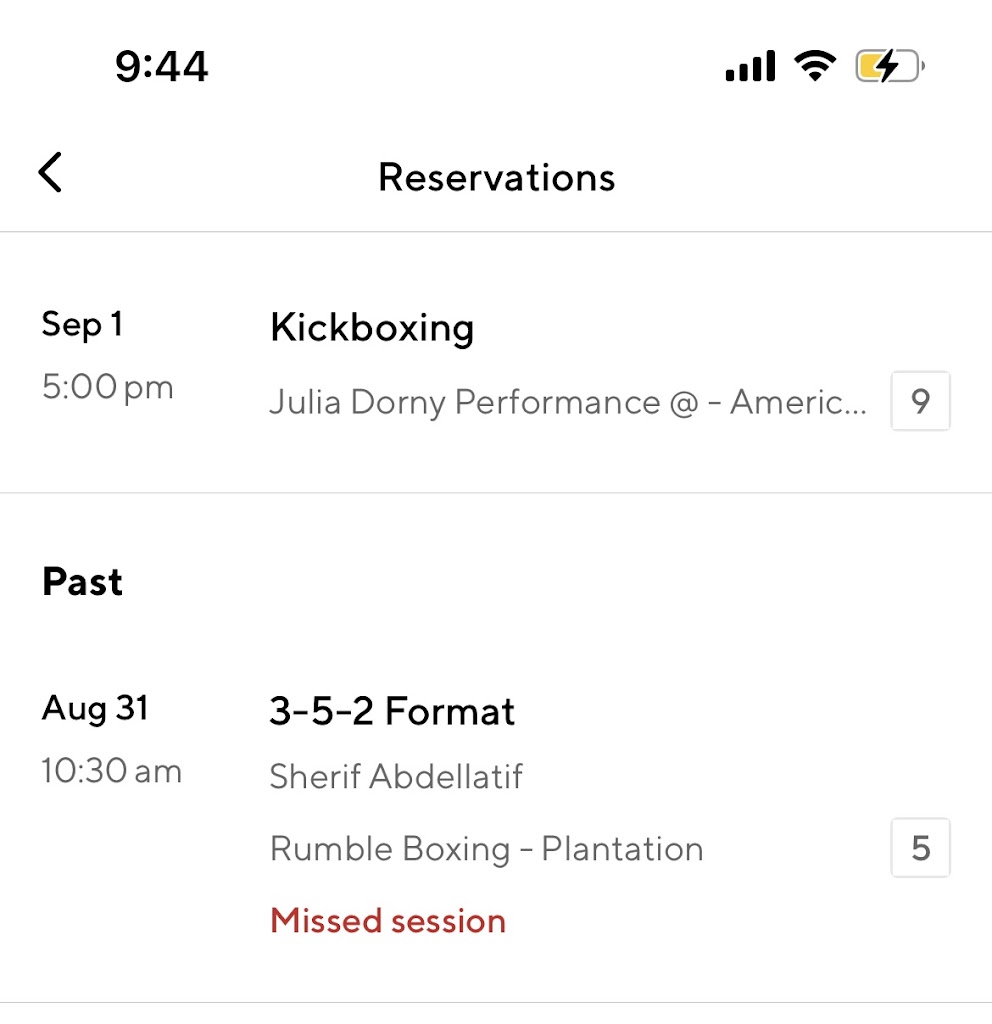Tap the spot number 9 badge
This screenshot has height=1024, width=992.
(920, 402)
